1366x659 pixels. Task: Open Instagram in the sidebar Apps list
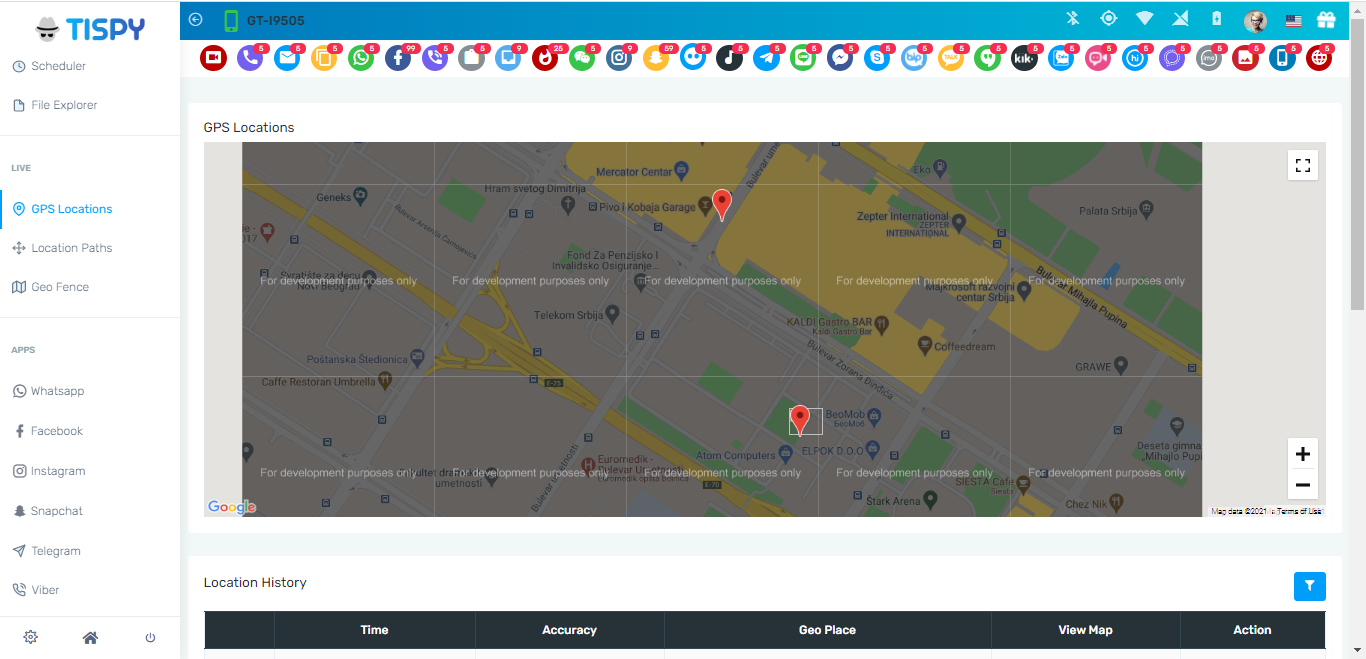pos(58,471)
